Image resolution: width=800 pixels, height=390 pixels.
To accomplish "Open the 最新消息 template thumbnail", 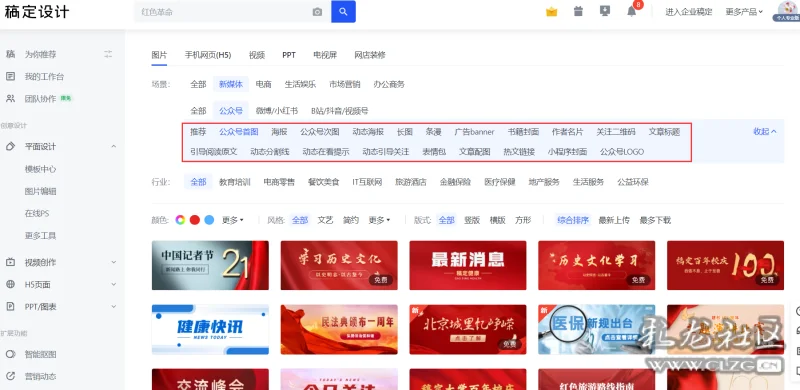I will [x=468, y=265].
